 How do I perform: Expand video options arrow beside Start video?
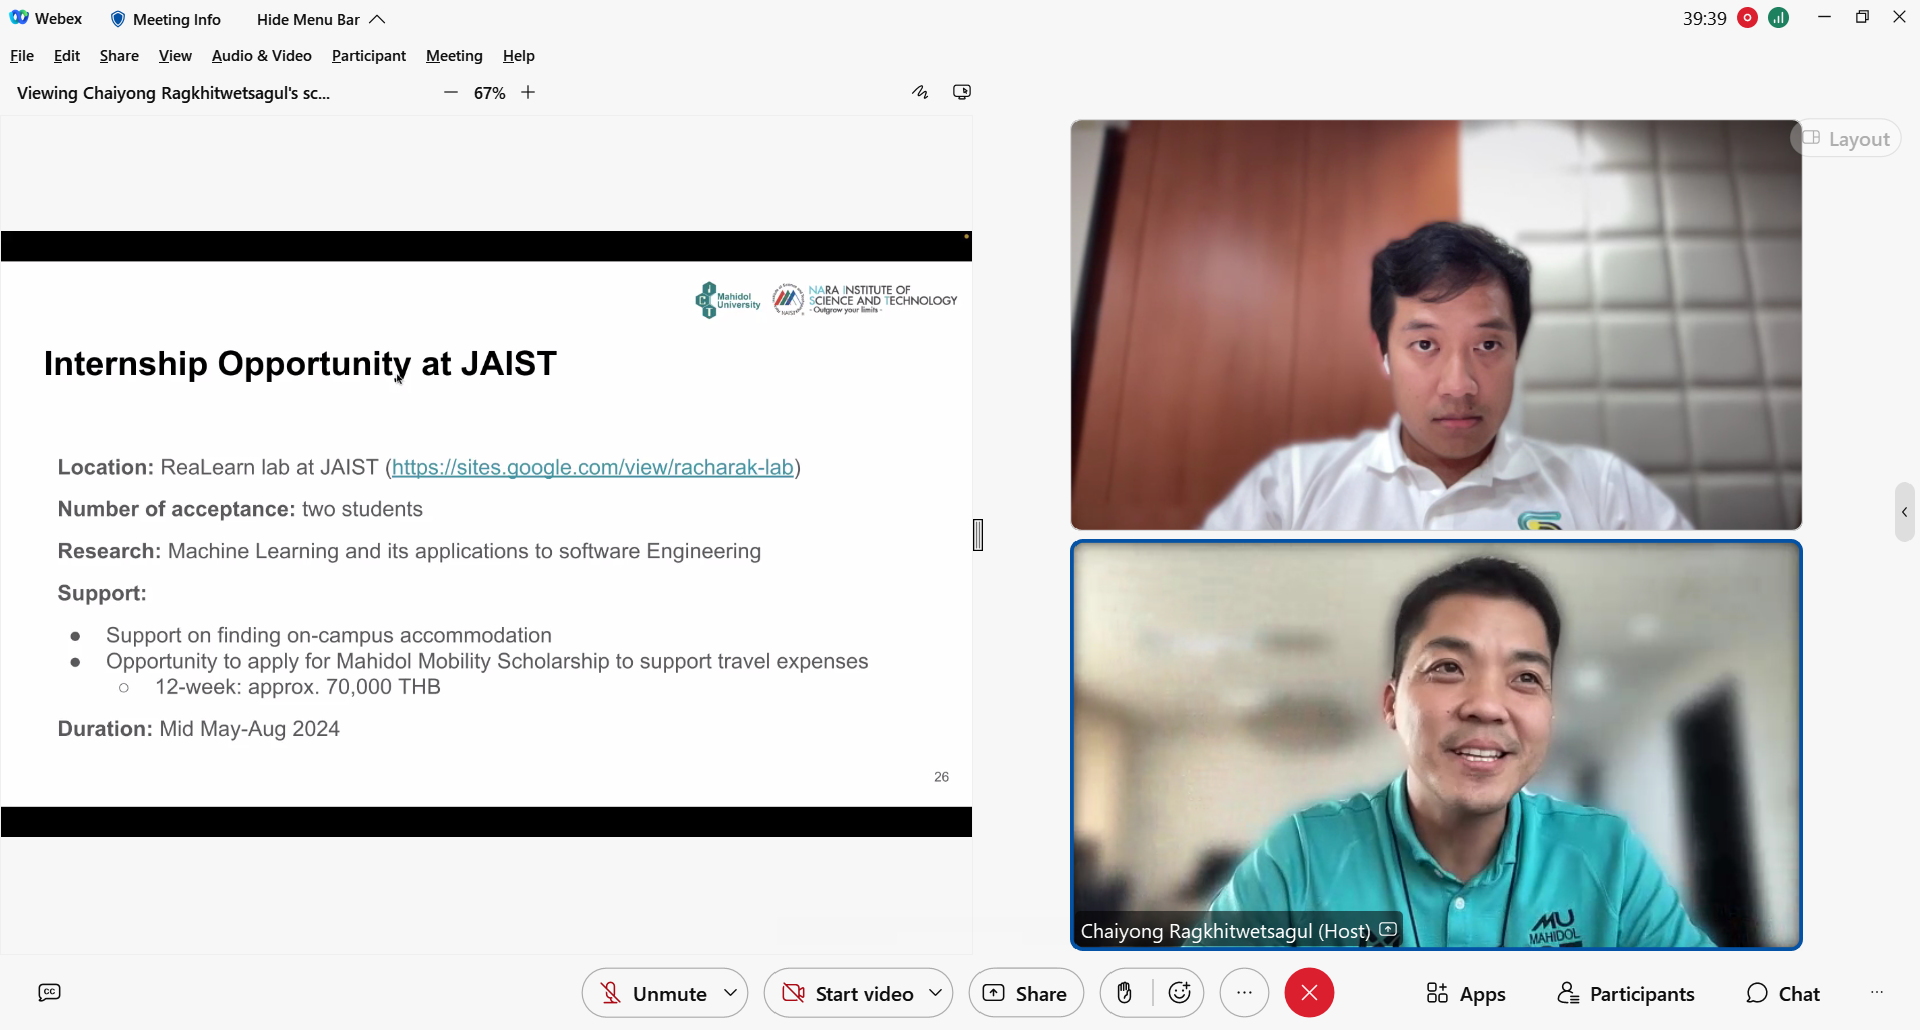pos(935,993)
